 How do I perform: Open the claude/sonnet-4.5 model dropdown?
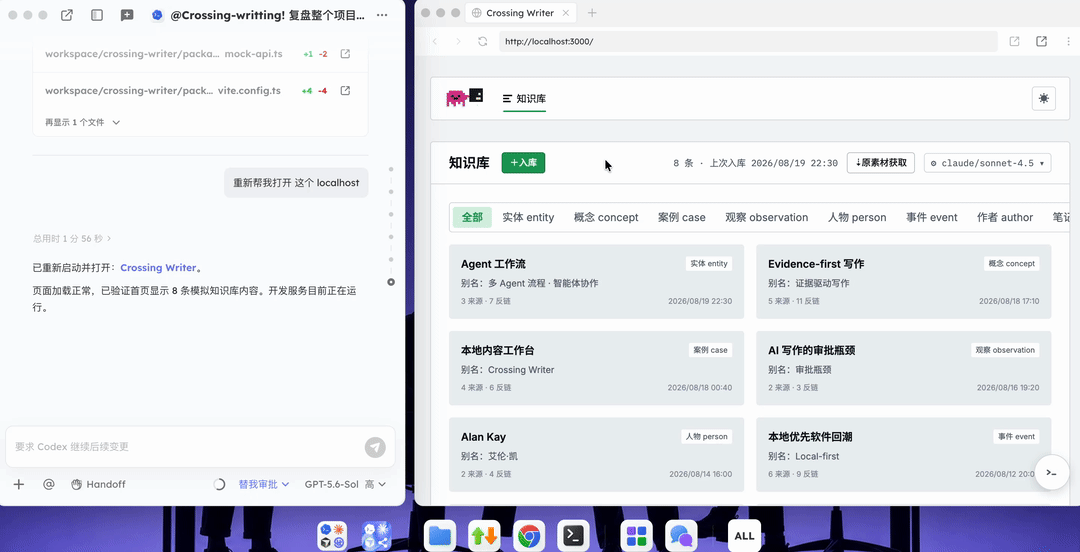(987, 163)
